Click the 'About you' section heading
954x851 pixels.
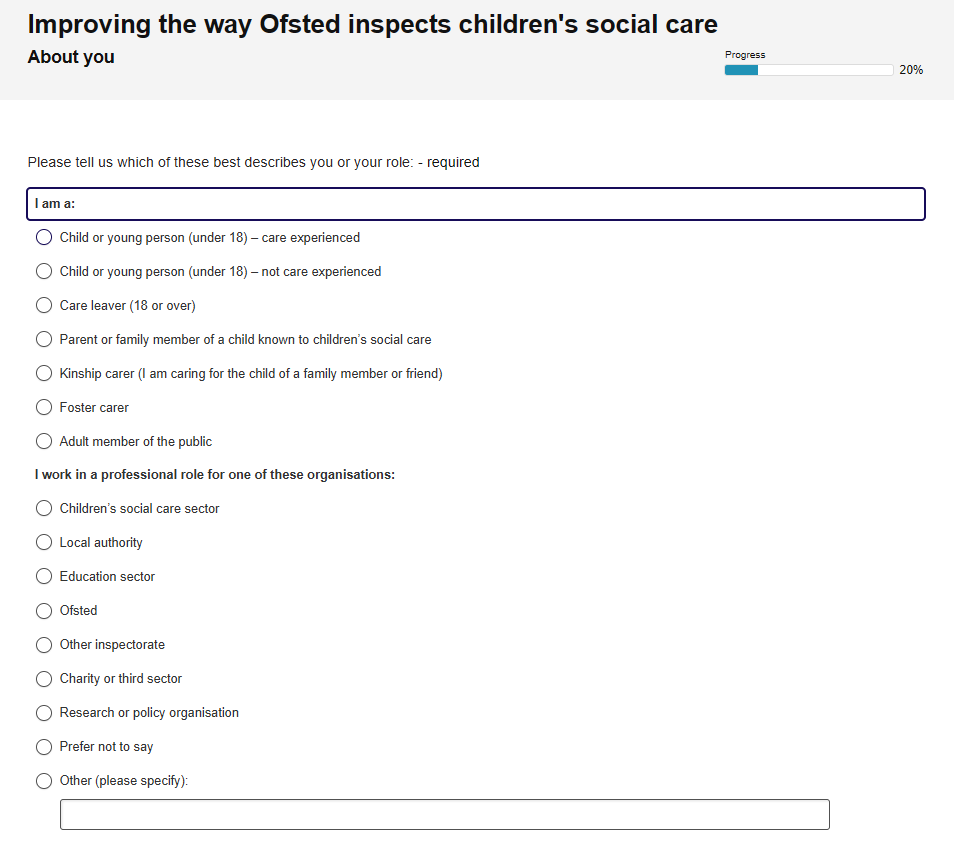[71, 57]
